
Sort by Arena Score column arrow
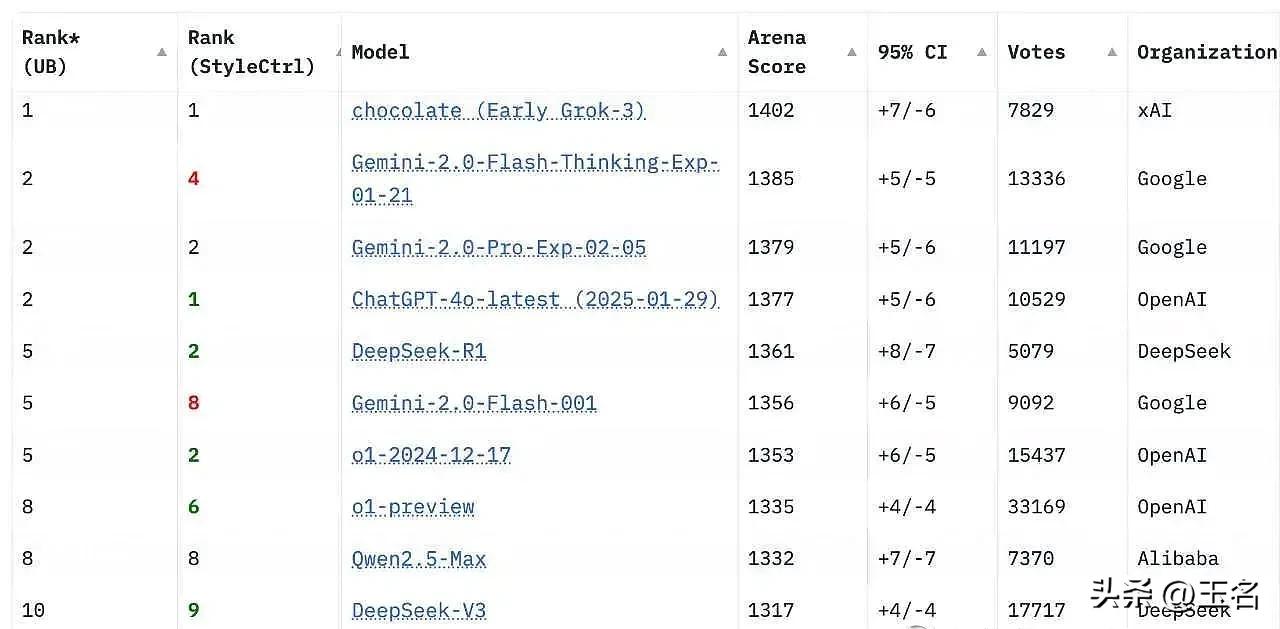[x=852, y=52]
